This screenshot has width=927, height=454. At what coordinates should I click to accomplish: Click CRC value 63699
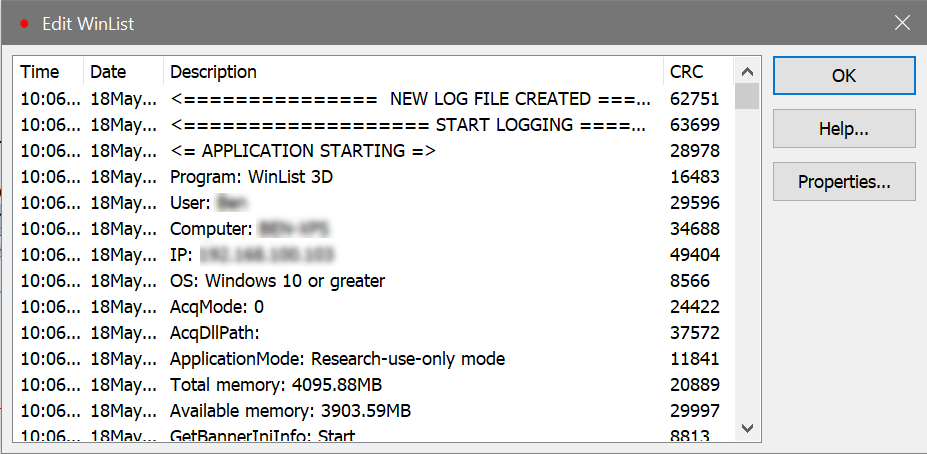(x=695, y=125)
